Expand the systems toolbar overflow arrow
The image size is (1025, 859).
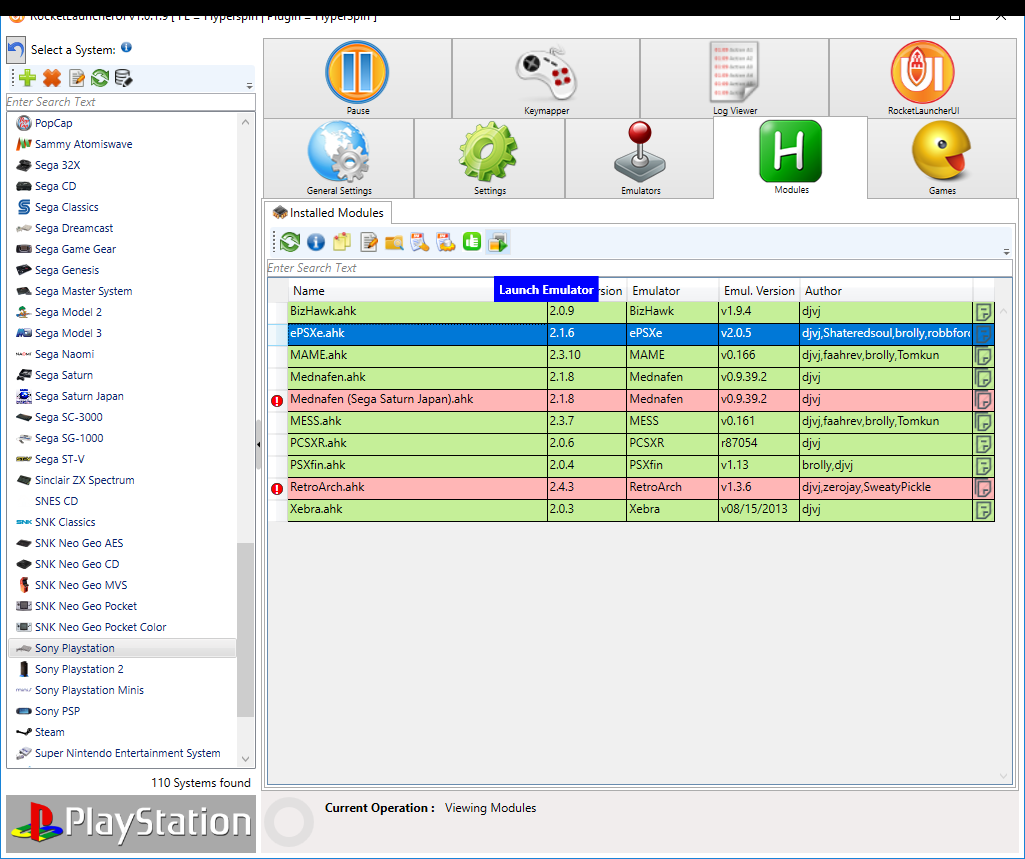point(249,86)
